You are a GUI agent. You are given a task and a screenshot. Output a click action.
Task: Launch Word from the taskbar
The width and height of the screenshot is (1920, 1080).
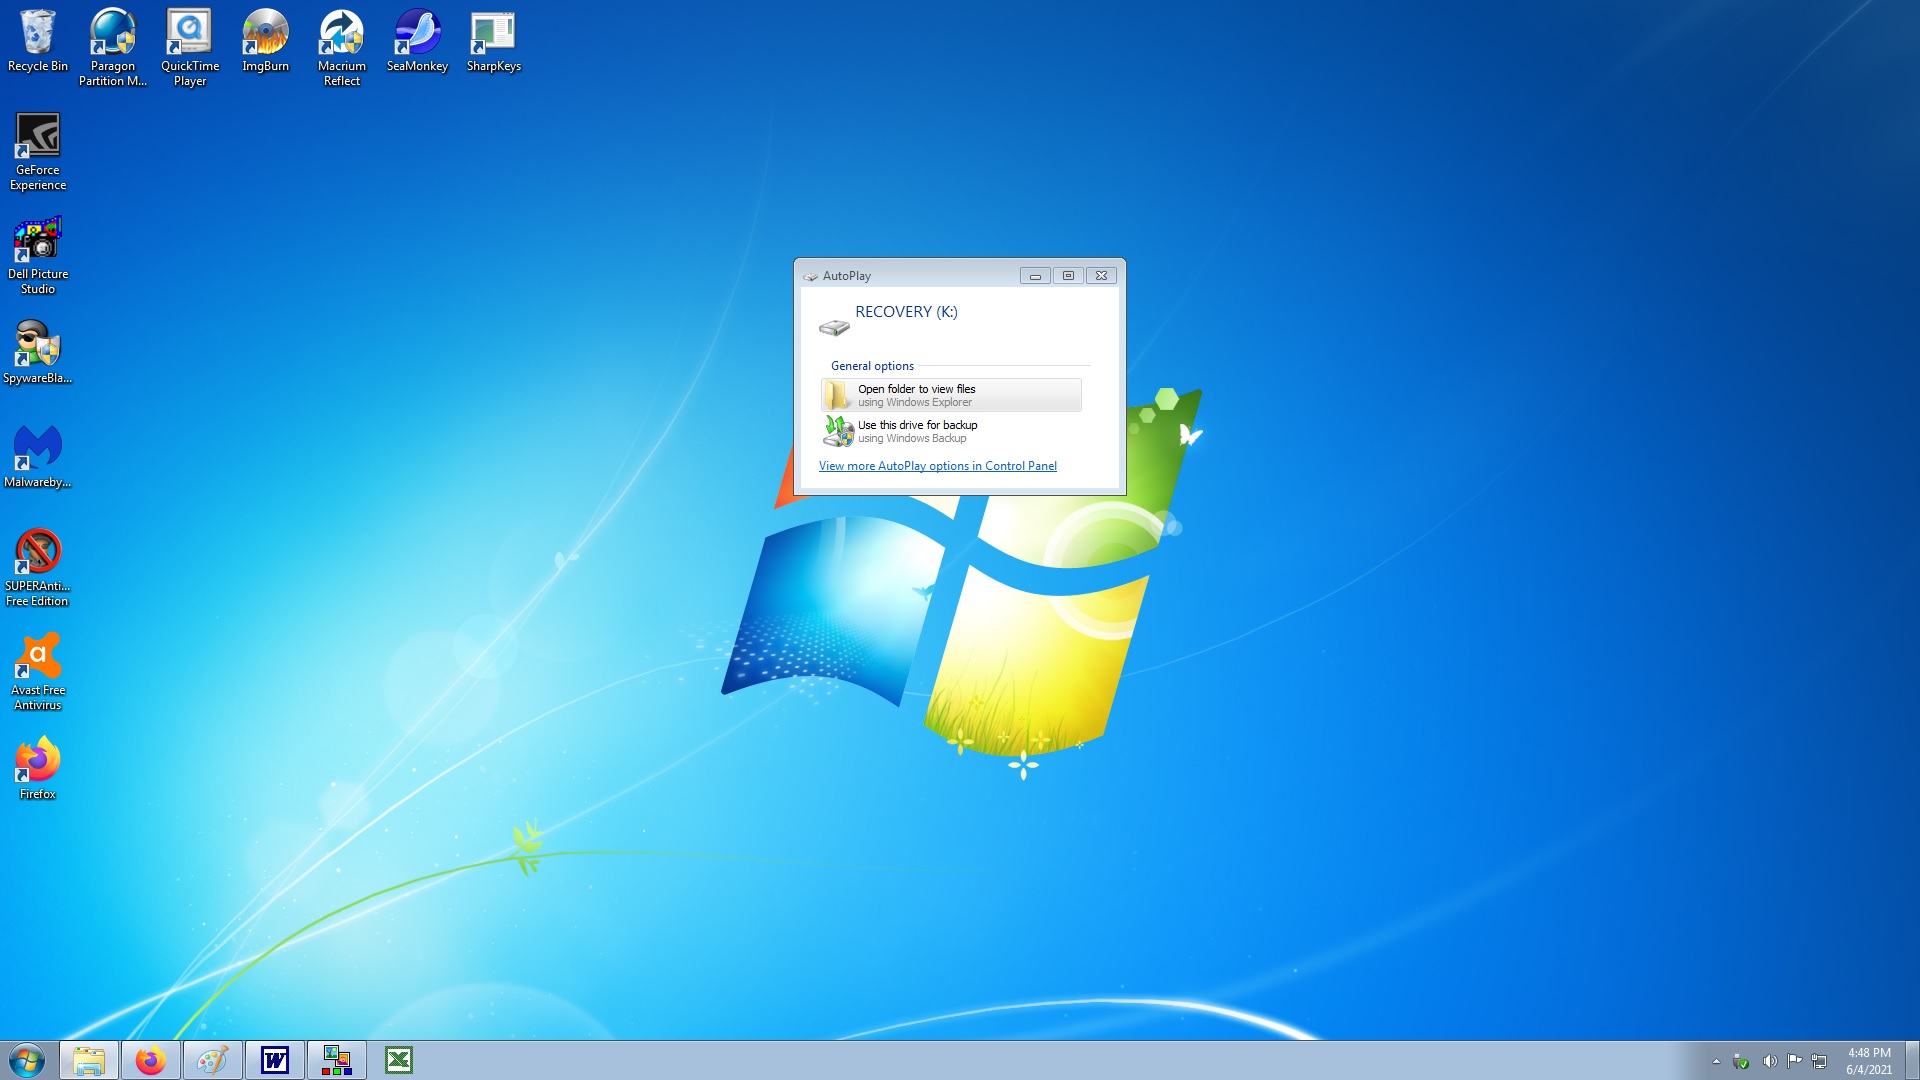[275, 1060]
